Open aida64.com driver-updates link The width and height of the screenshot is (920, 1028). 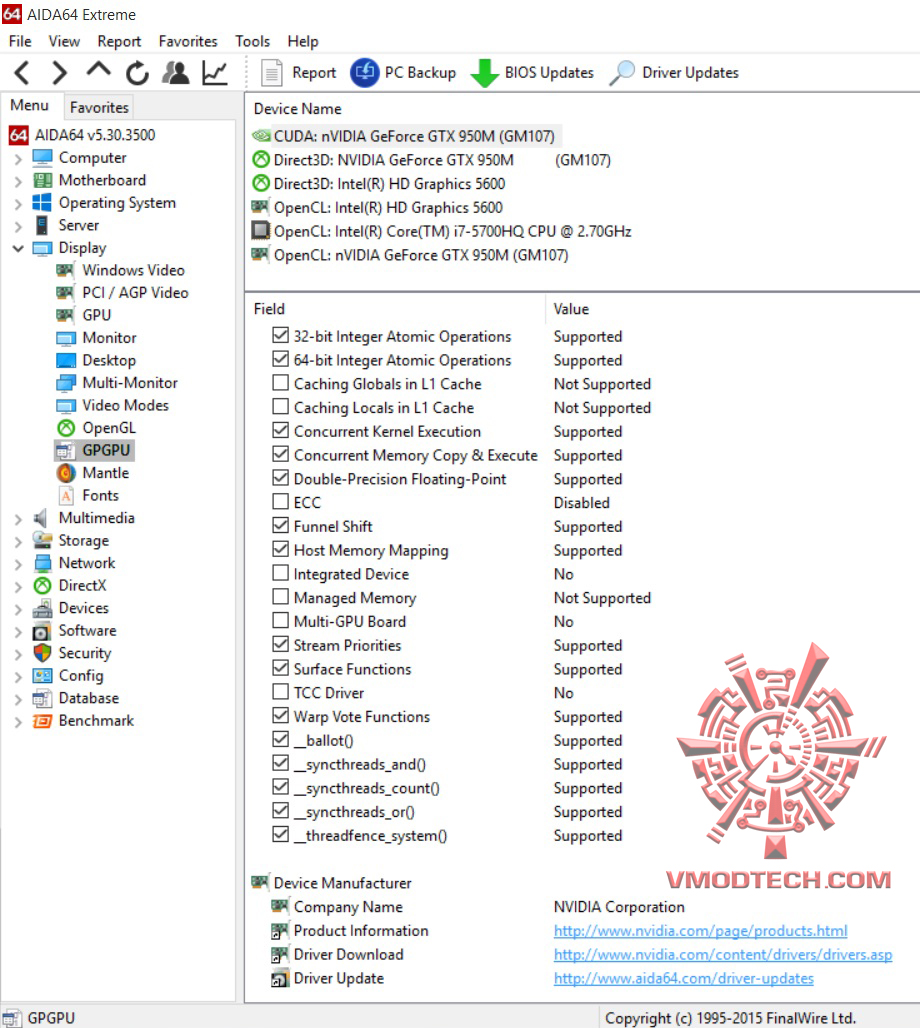[683, 978]
